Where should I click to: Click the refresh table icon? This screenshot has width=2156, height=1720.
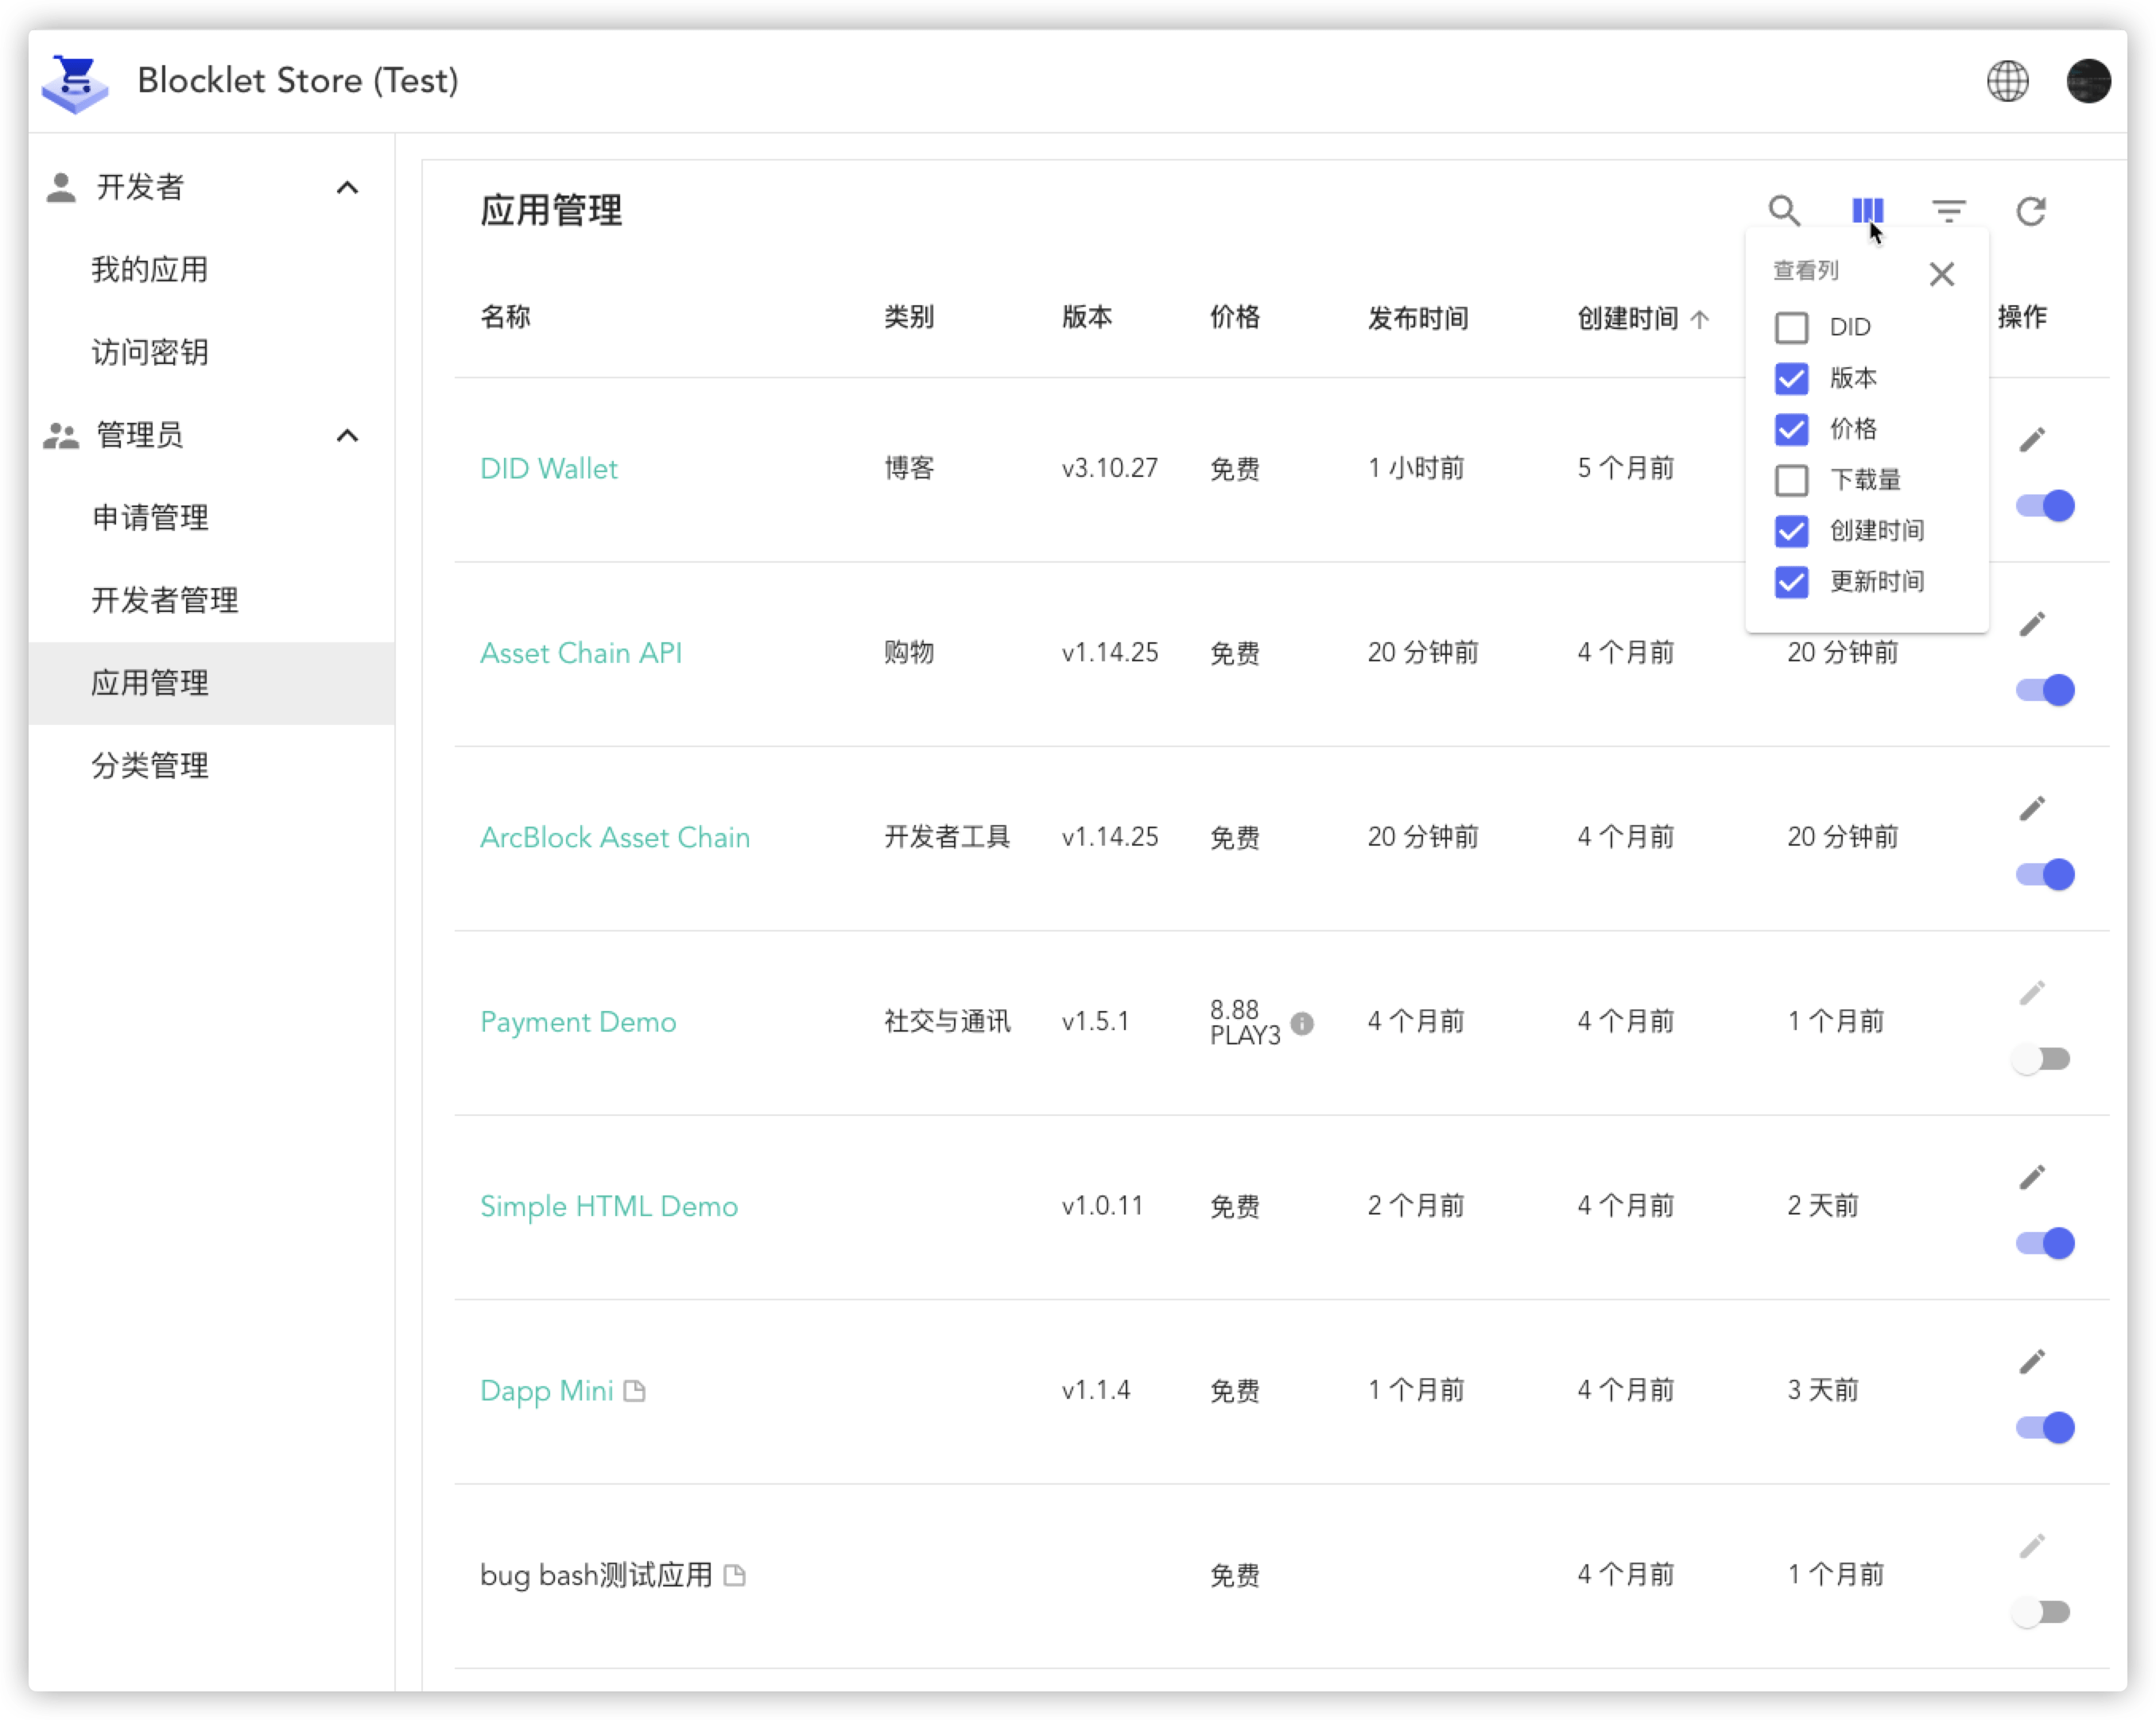pyautogui.click(x=2030, y=211)
